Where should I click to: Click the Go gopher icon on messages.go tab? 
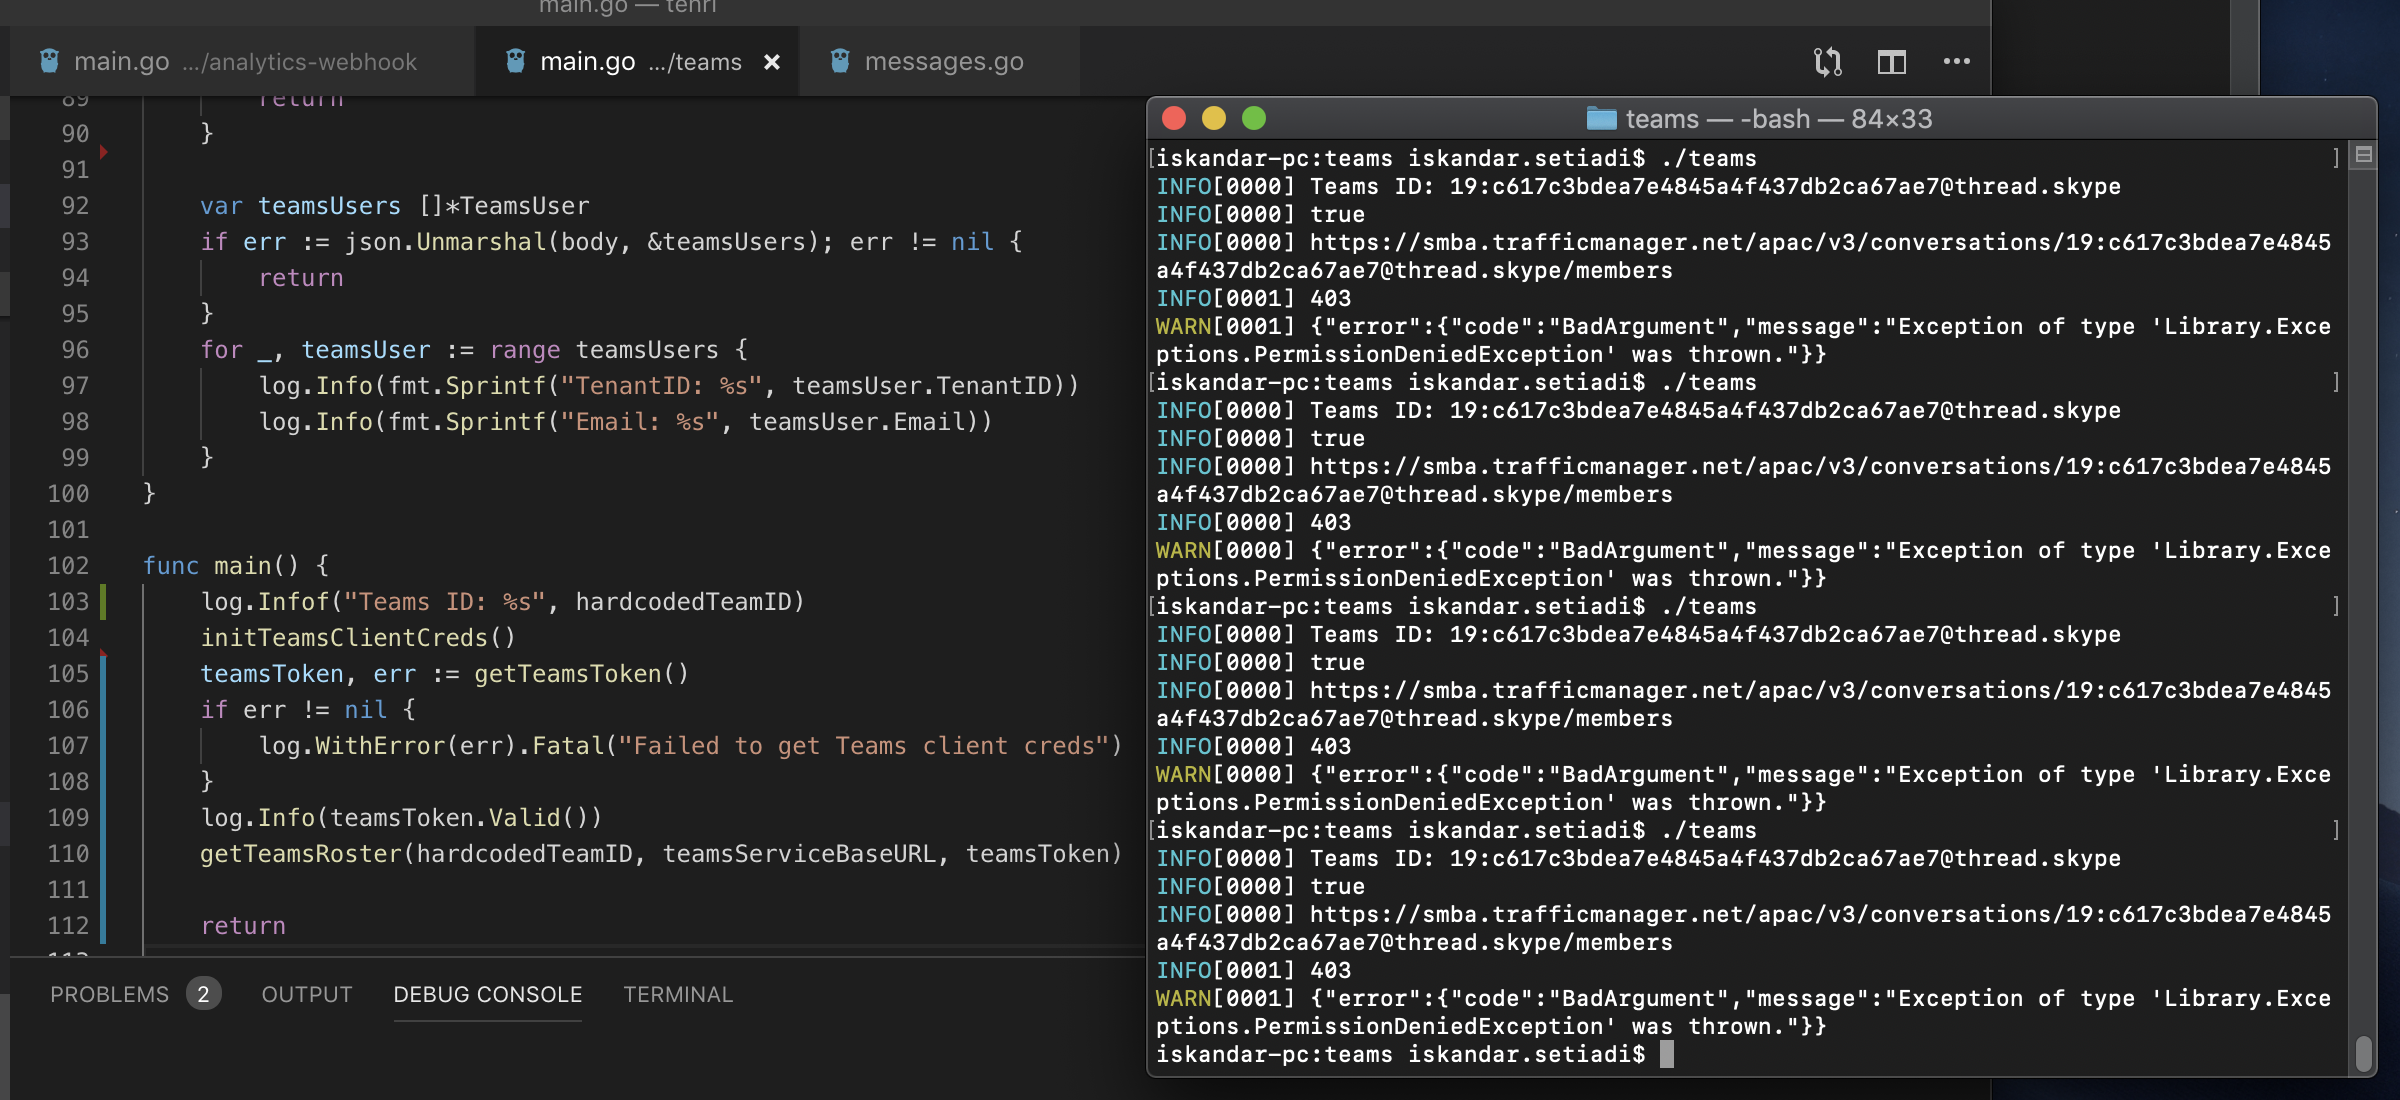pos(840,61)
